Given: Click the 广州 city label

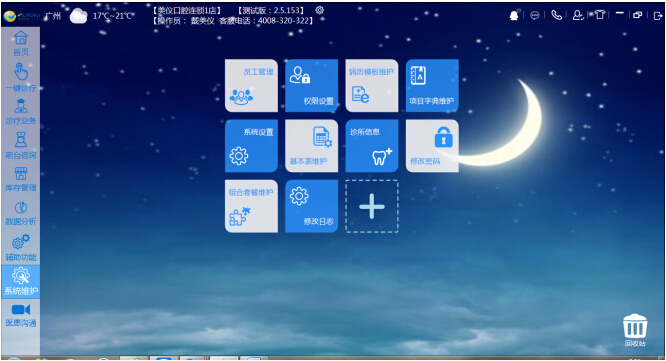Looking at the screenshot, I should coord(53,16).
